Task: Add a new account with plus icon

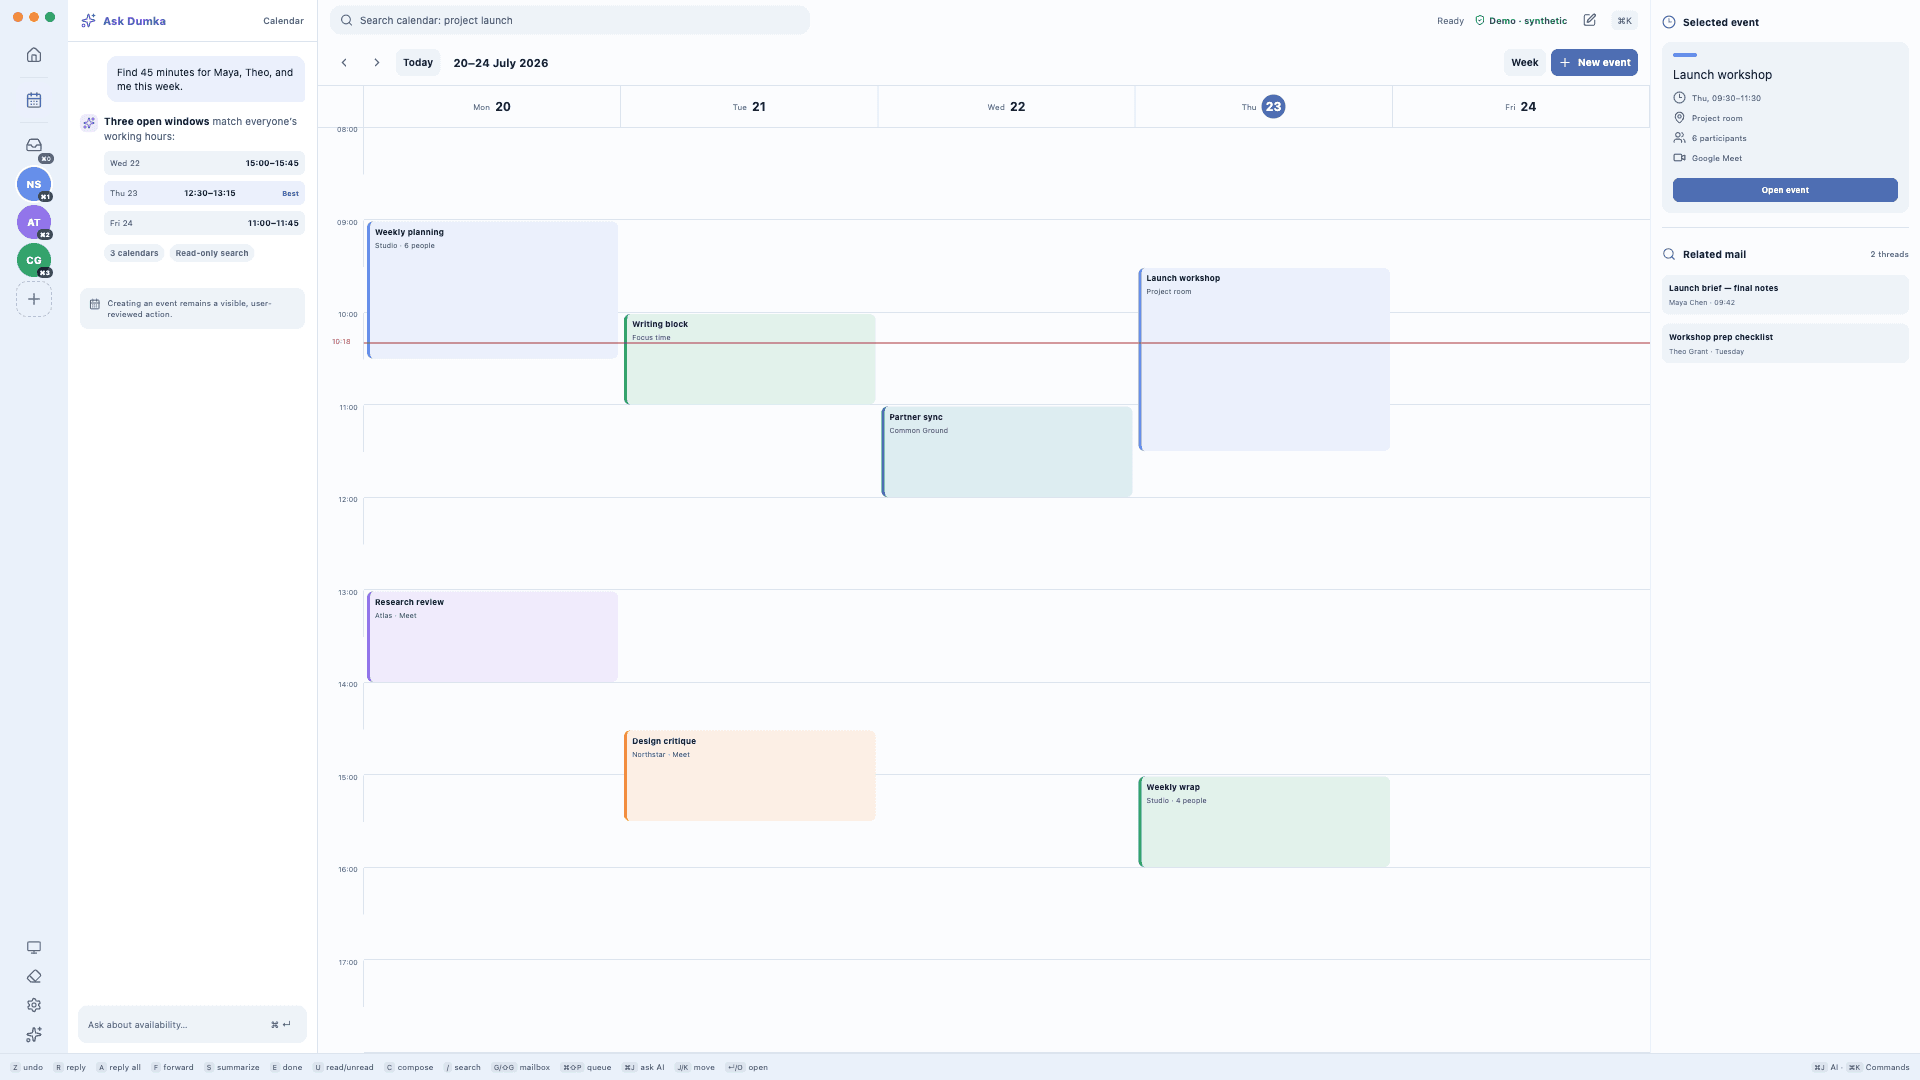Action: tap(34, 299)
